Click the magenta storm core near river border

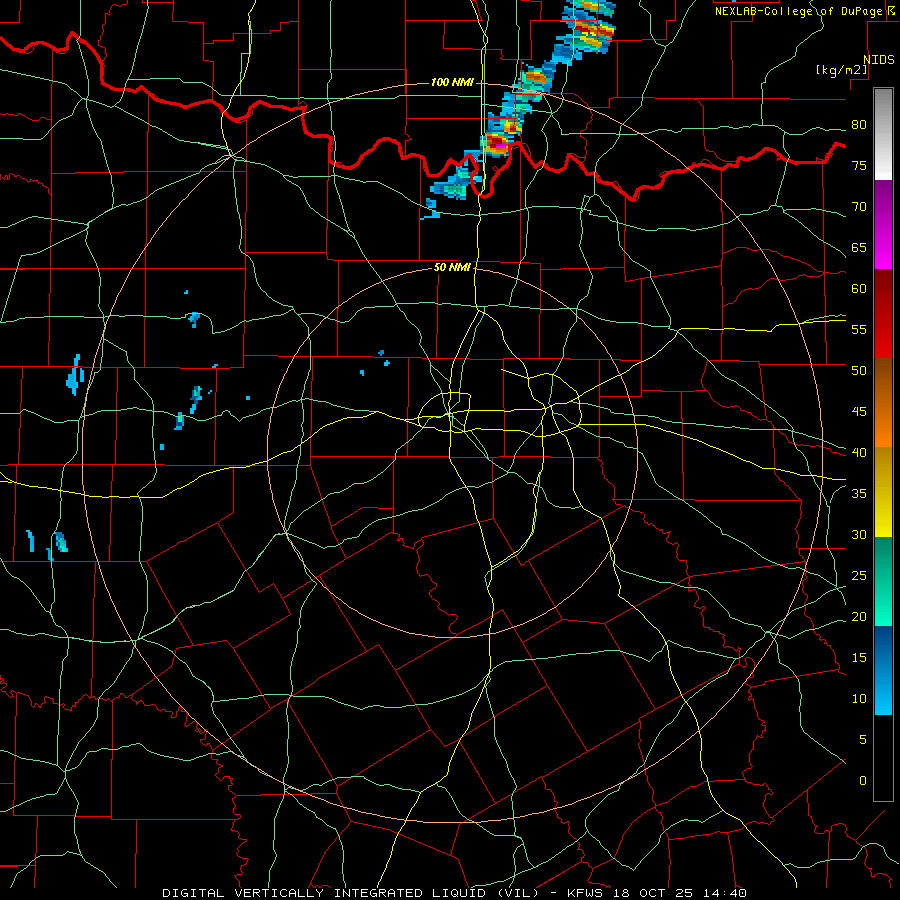[501, 146]
